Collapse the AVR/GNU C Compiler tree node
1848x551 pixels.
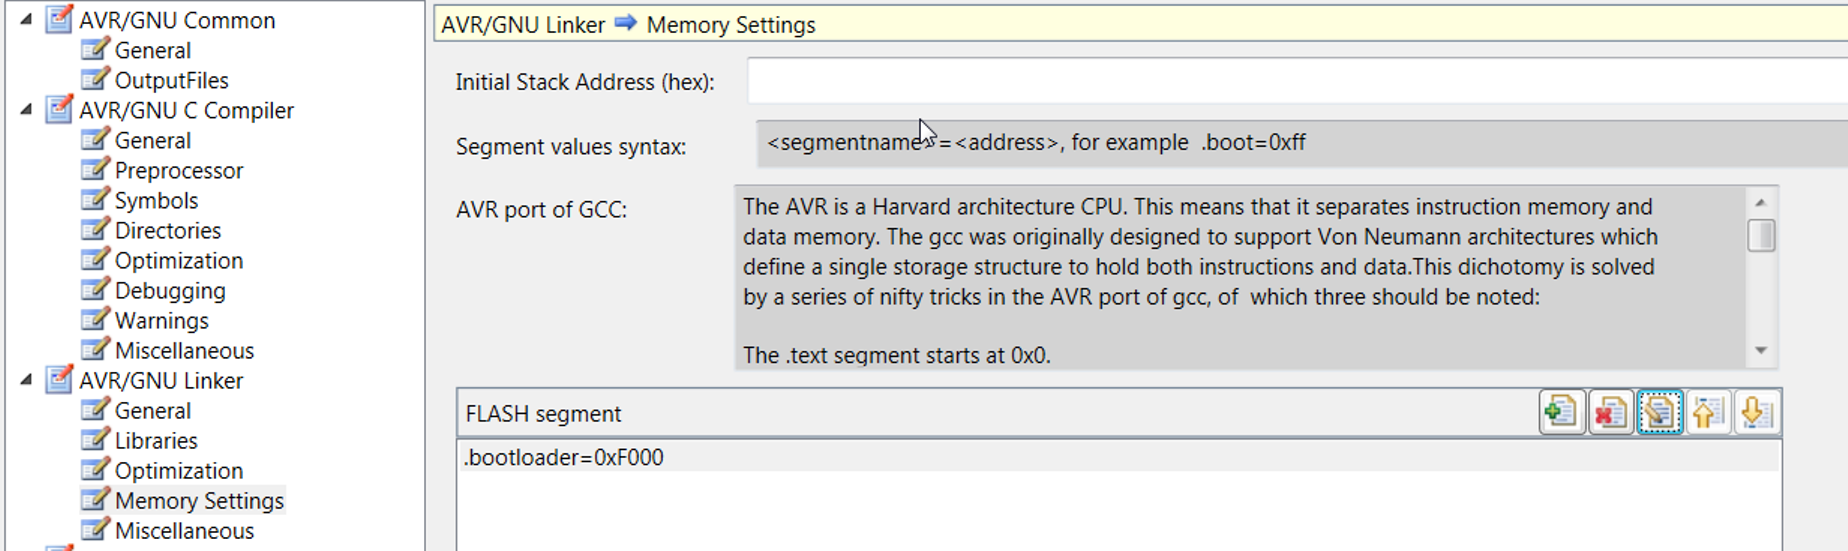(x=26, y=109)
